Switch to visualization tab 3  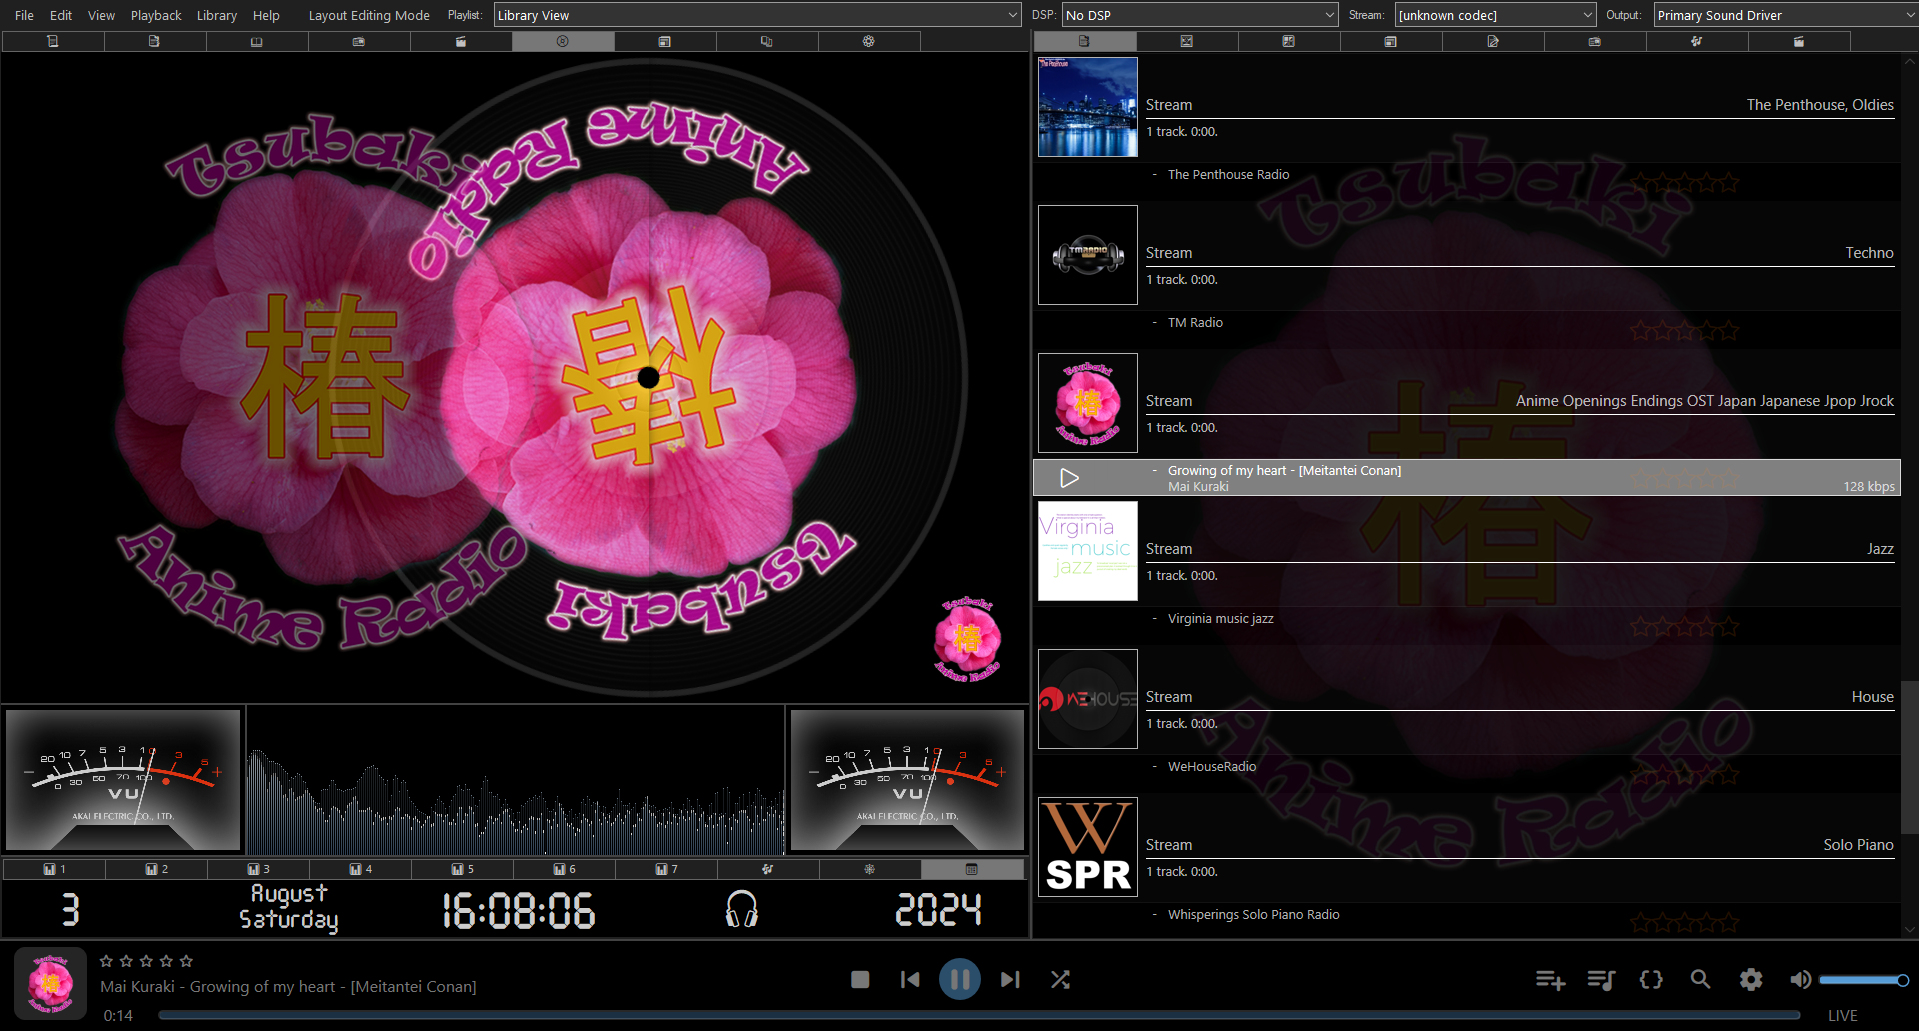[259, 869]
